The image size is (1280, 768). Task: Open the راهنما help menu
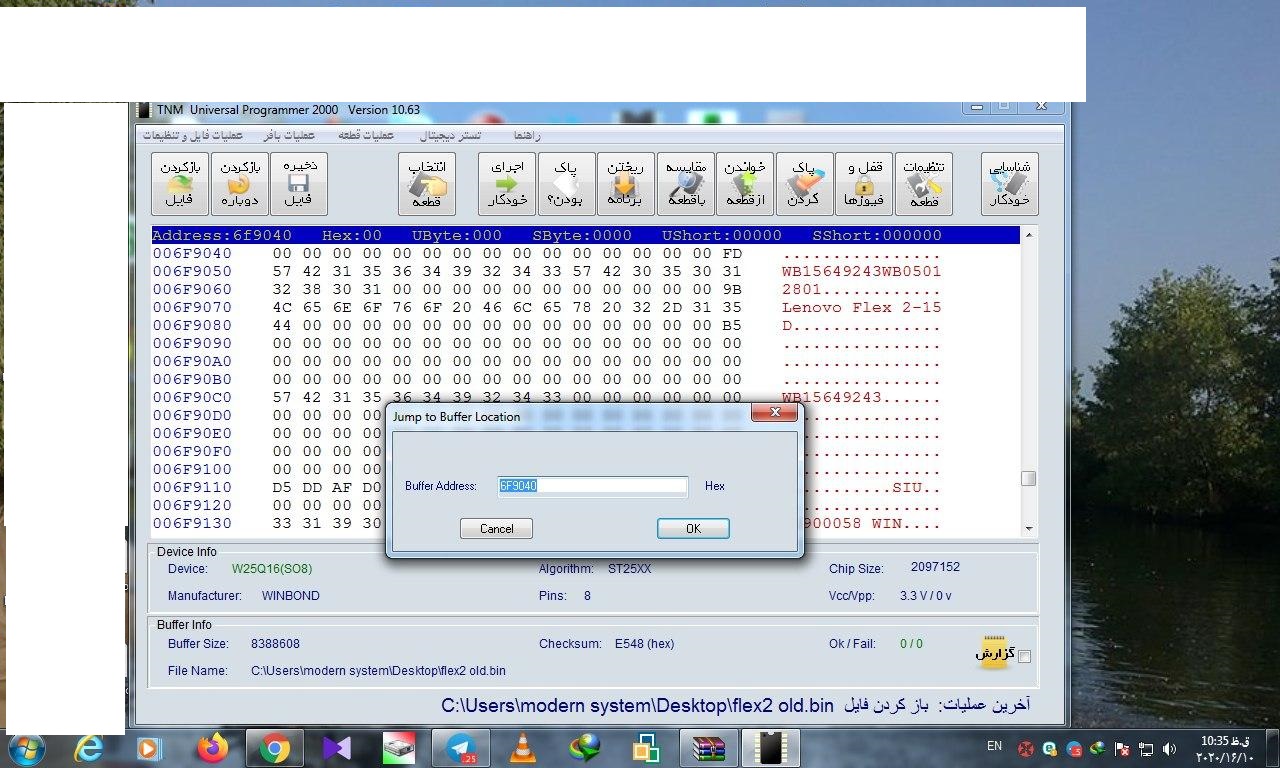click(528, 135)
